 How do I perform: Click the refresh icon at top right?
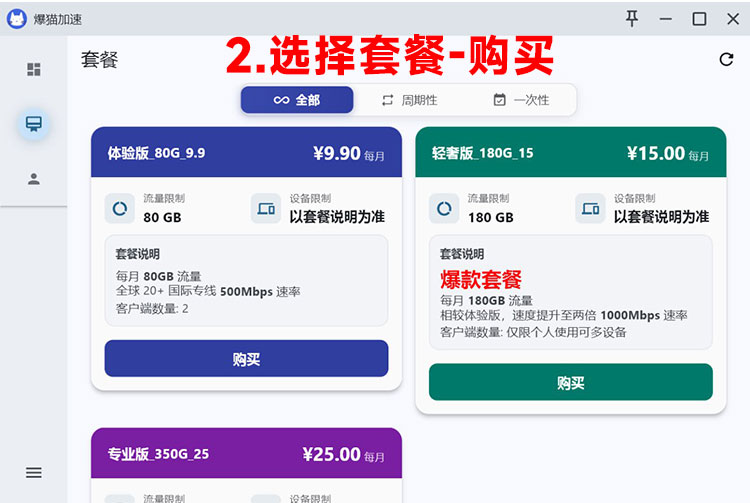[727, 60]
